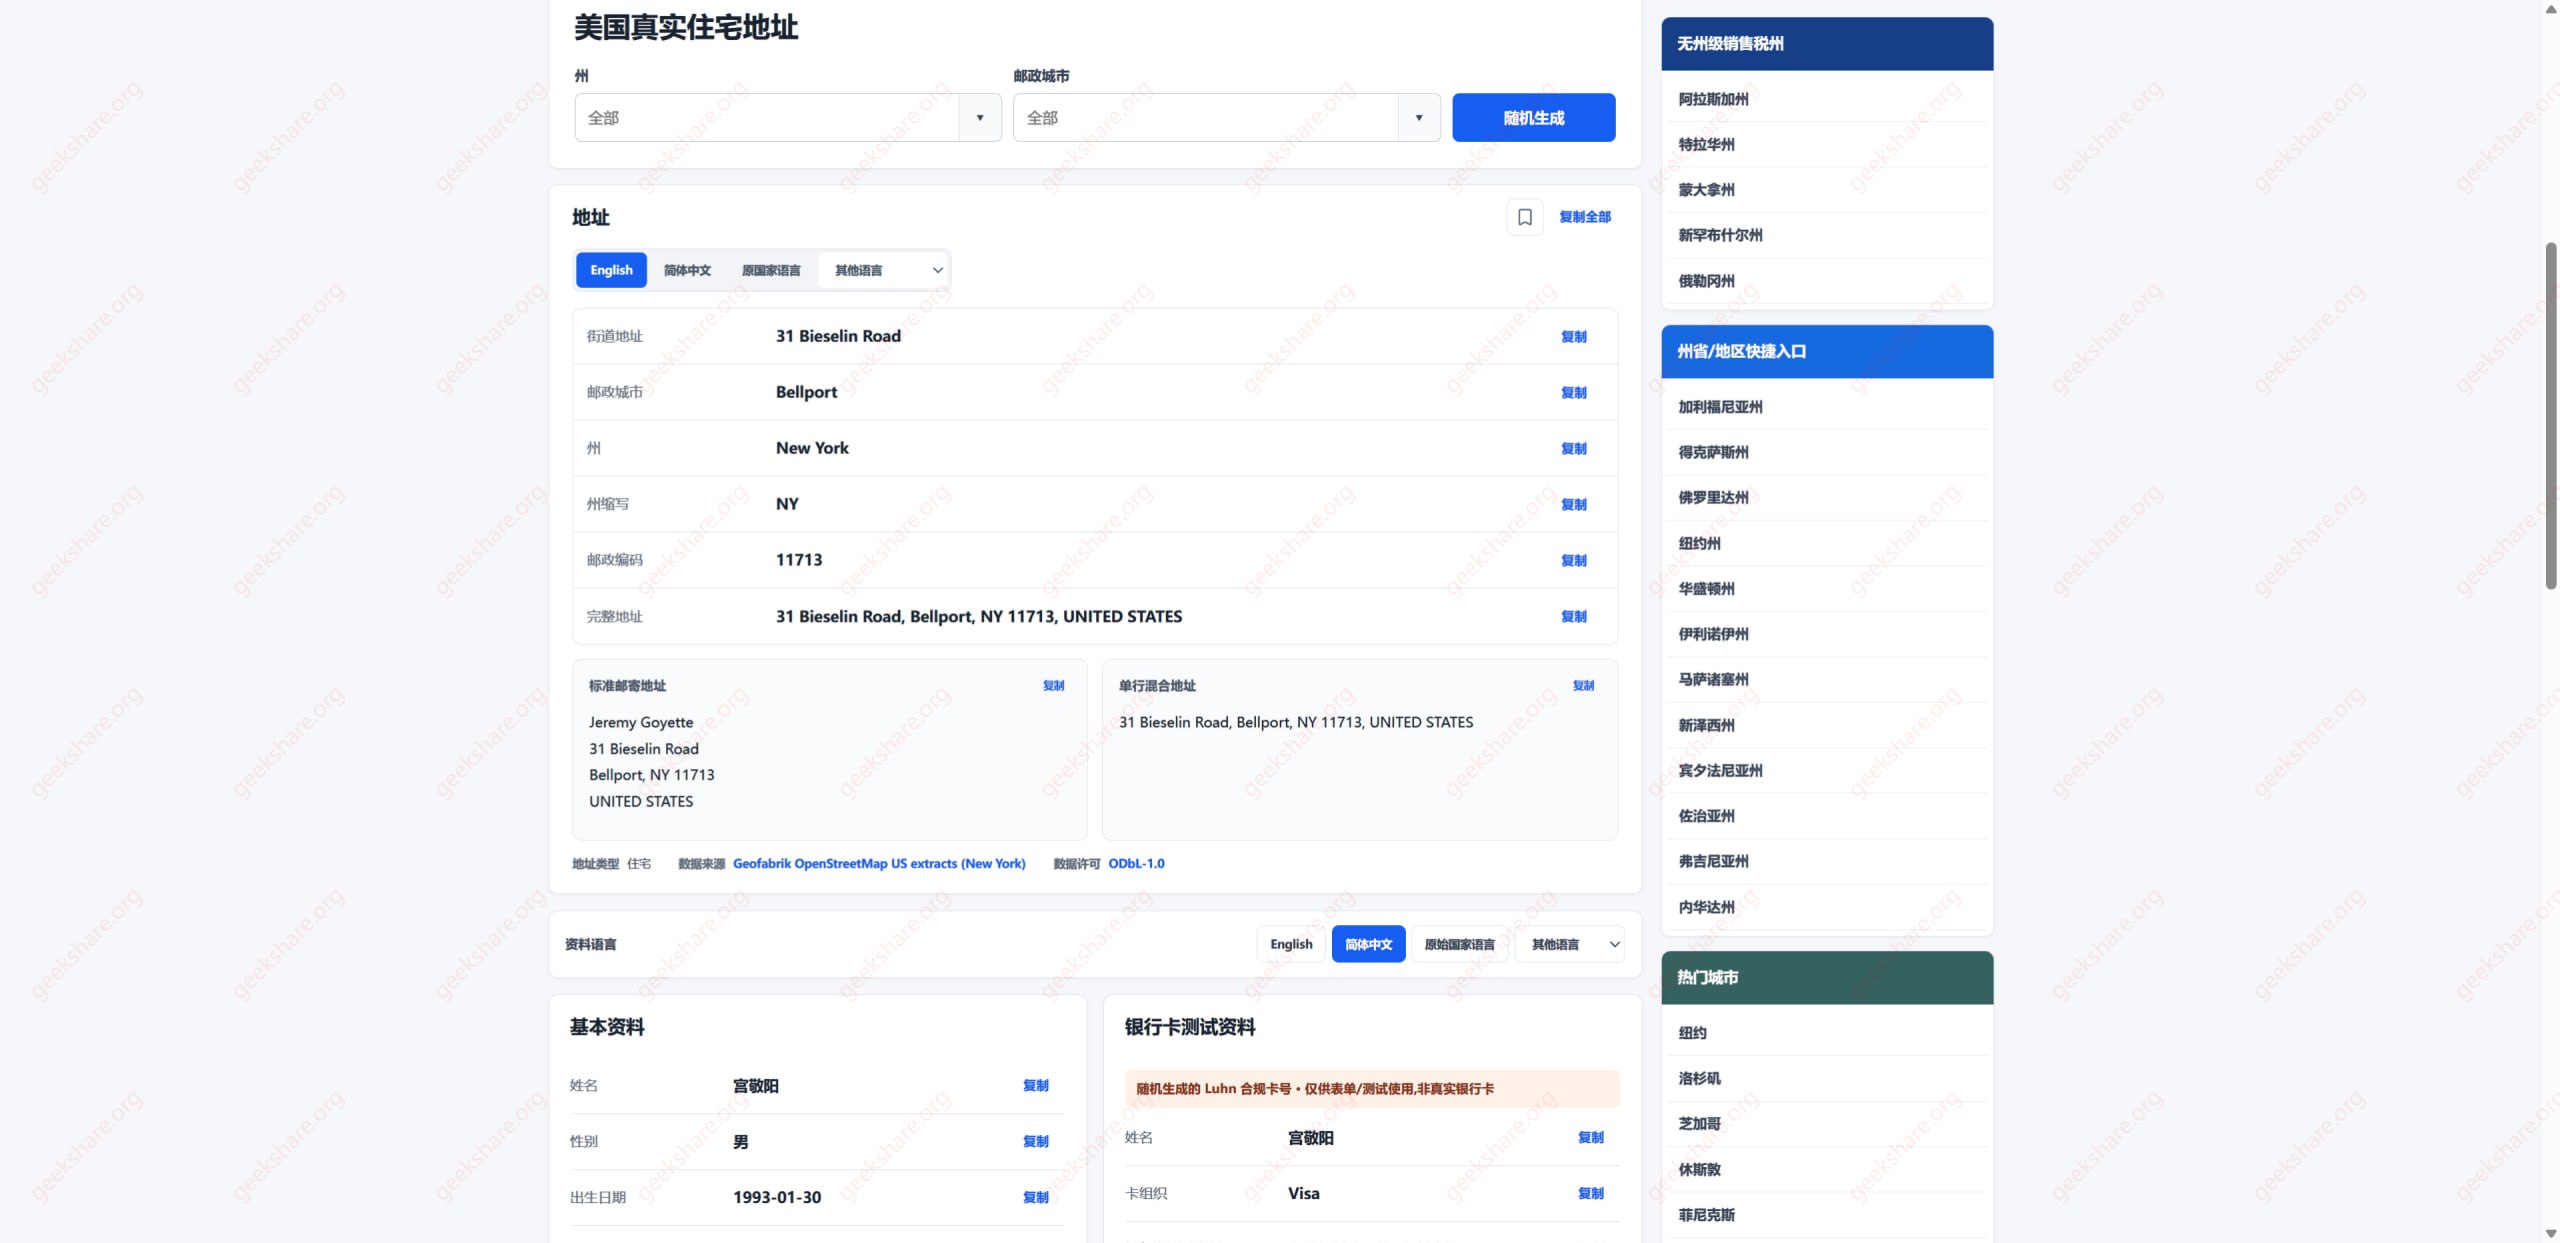Copy the 单行混合地址 block
2560x1243 pixels.
point(1584,686)
